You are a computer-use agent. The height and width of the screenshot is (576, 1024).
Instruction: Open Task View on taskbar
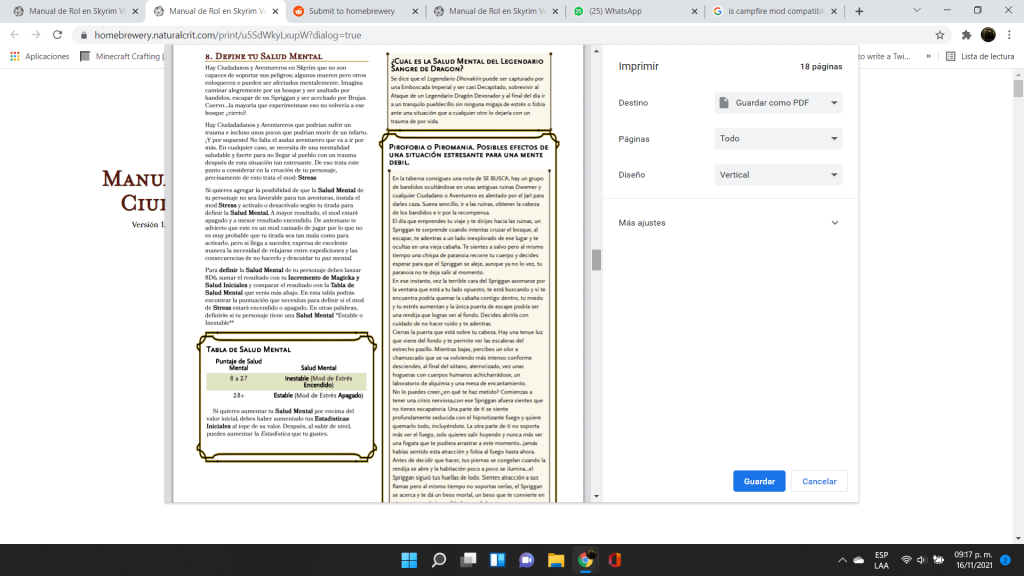point(468,560)
